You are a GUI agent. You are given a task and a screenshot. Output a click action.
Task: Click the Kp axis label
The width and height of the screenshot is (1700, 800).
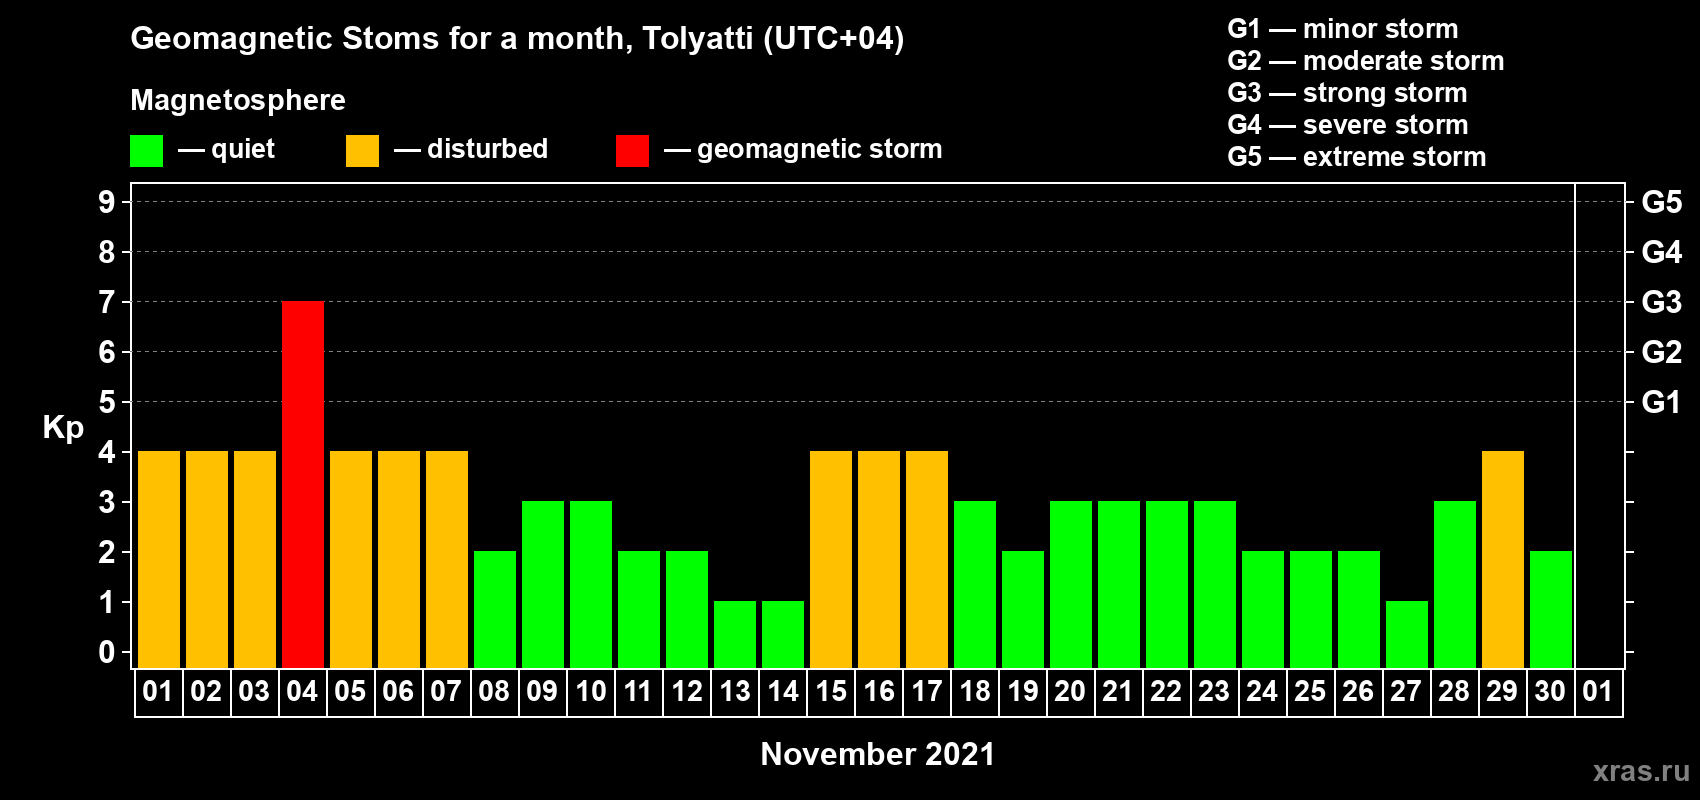click(x=63, y=428)
